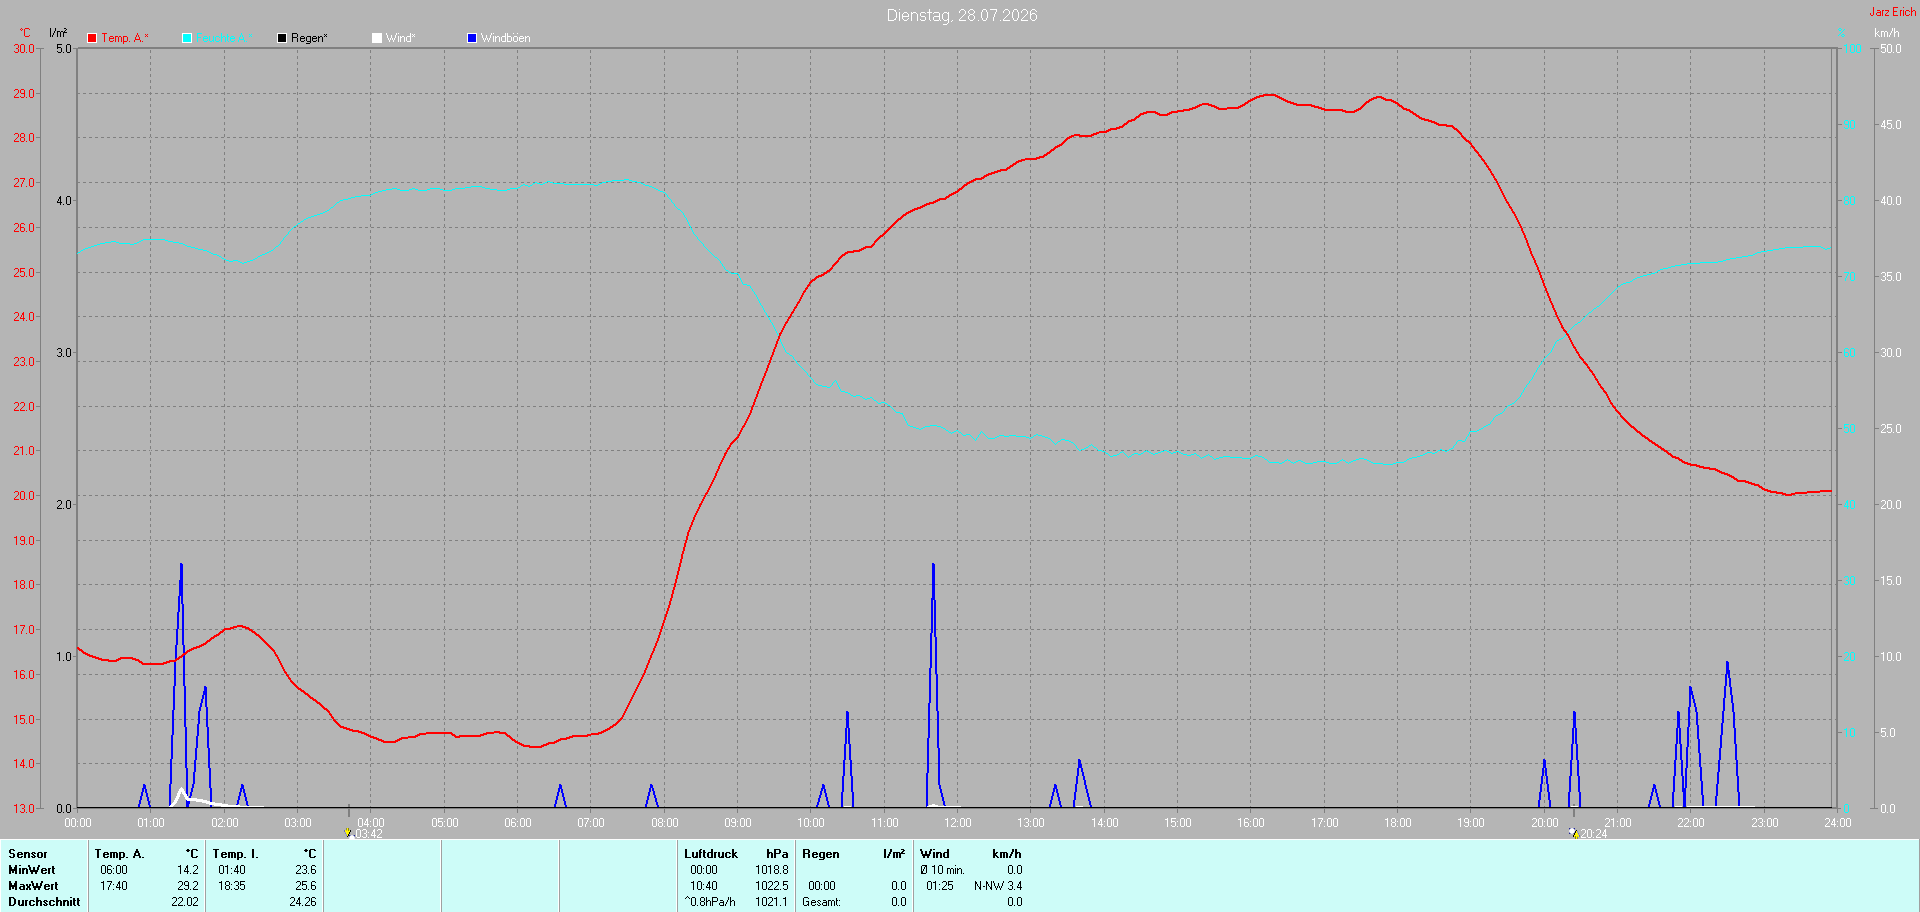Click the tall wind gust peak near 11:40
Image resolution: width=1920 pixels, height=912 pixels.
pyautogui.click(x=933, y=566)
